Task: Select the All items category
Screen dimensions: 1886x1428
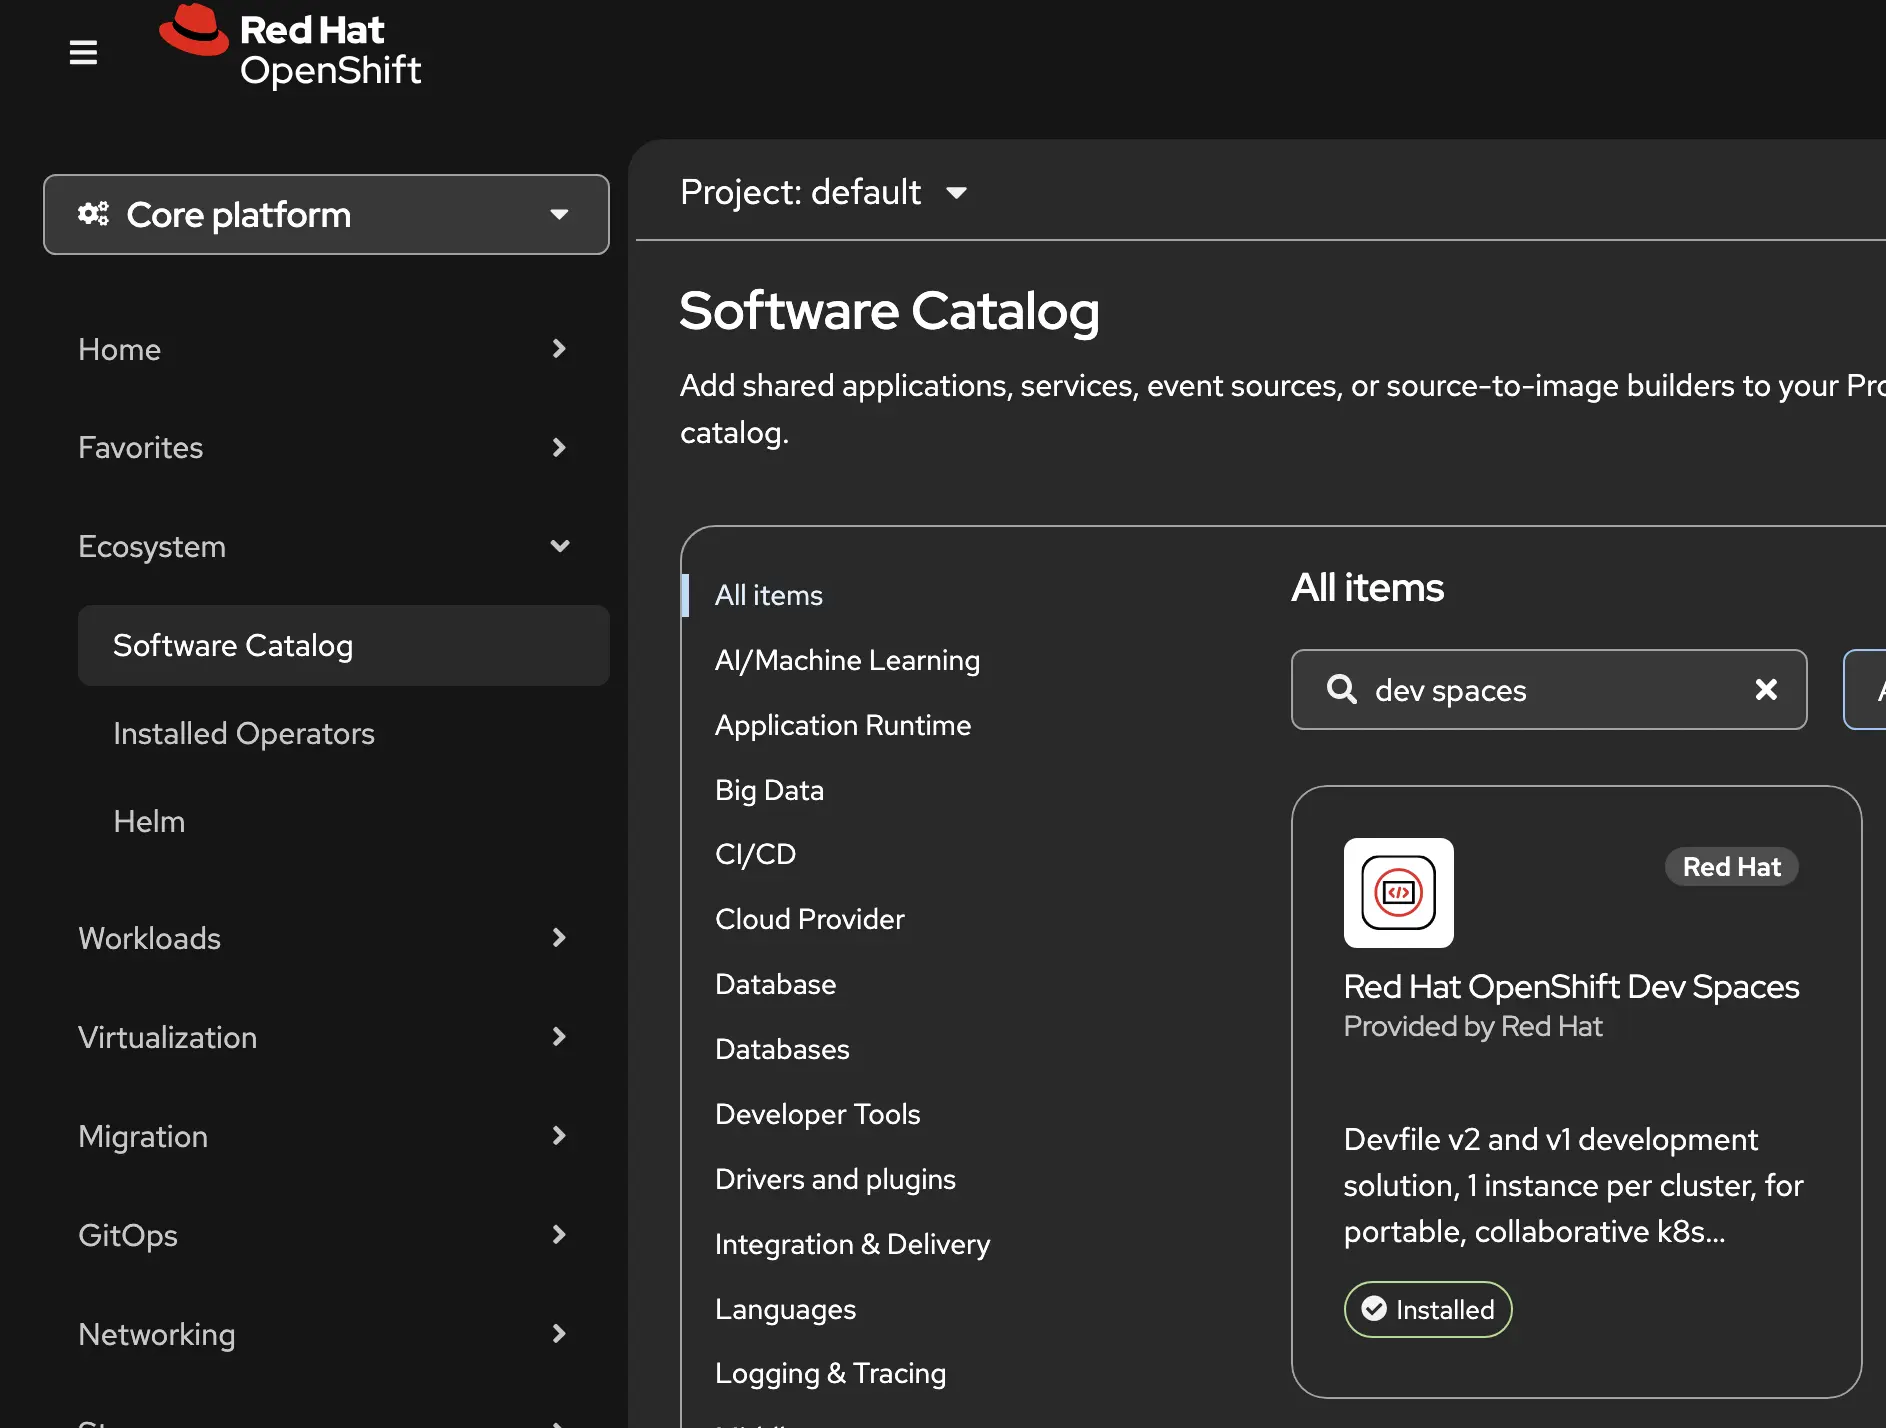Action: tap(768, 595)
